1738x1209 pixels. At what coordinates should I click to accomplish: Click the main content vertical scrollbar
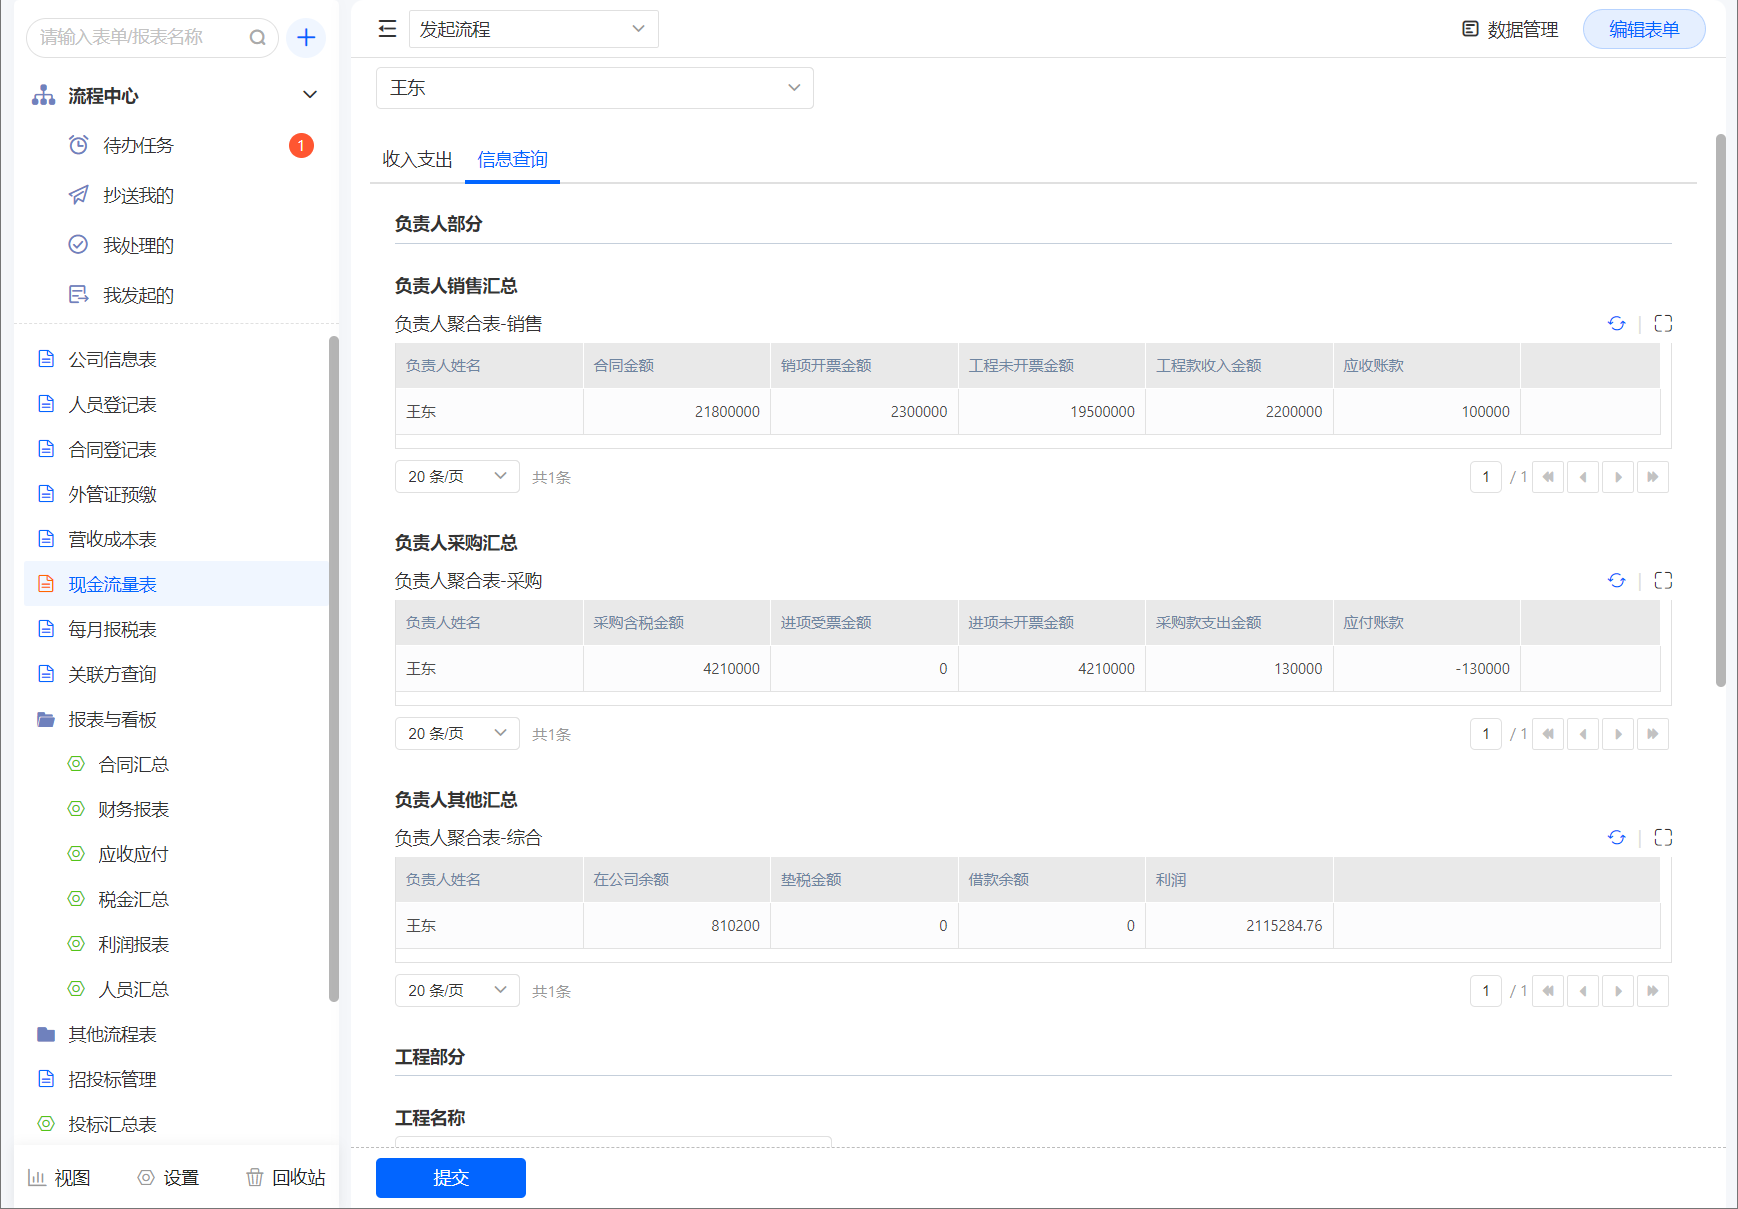click(x=1720, y=410)
